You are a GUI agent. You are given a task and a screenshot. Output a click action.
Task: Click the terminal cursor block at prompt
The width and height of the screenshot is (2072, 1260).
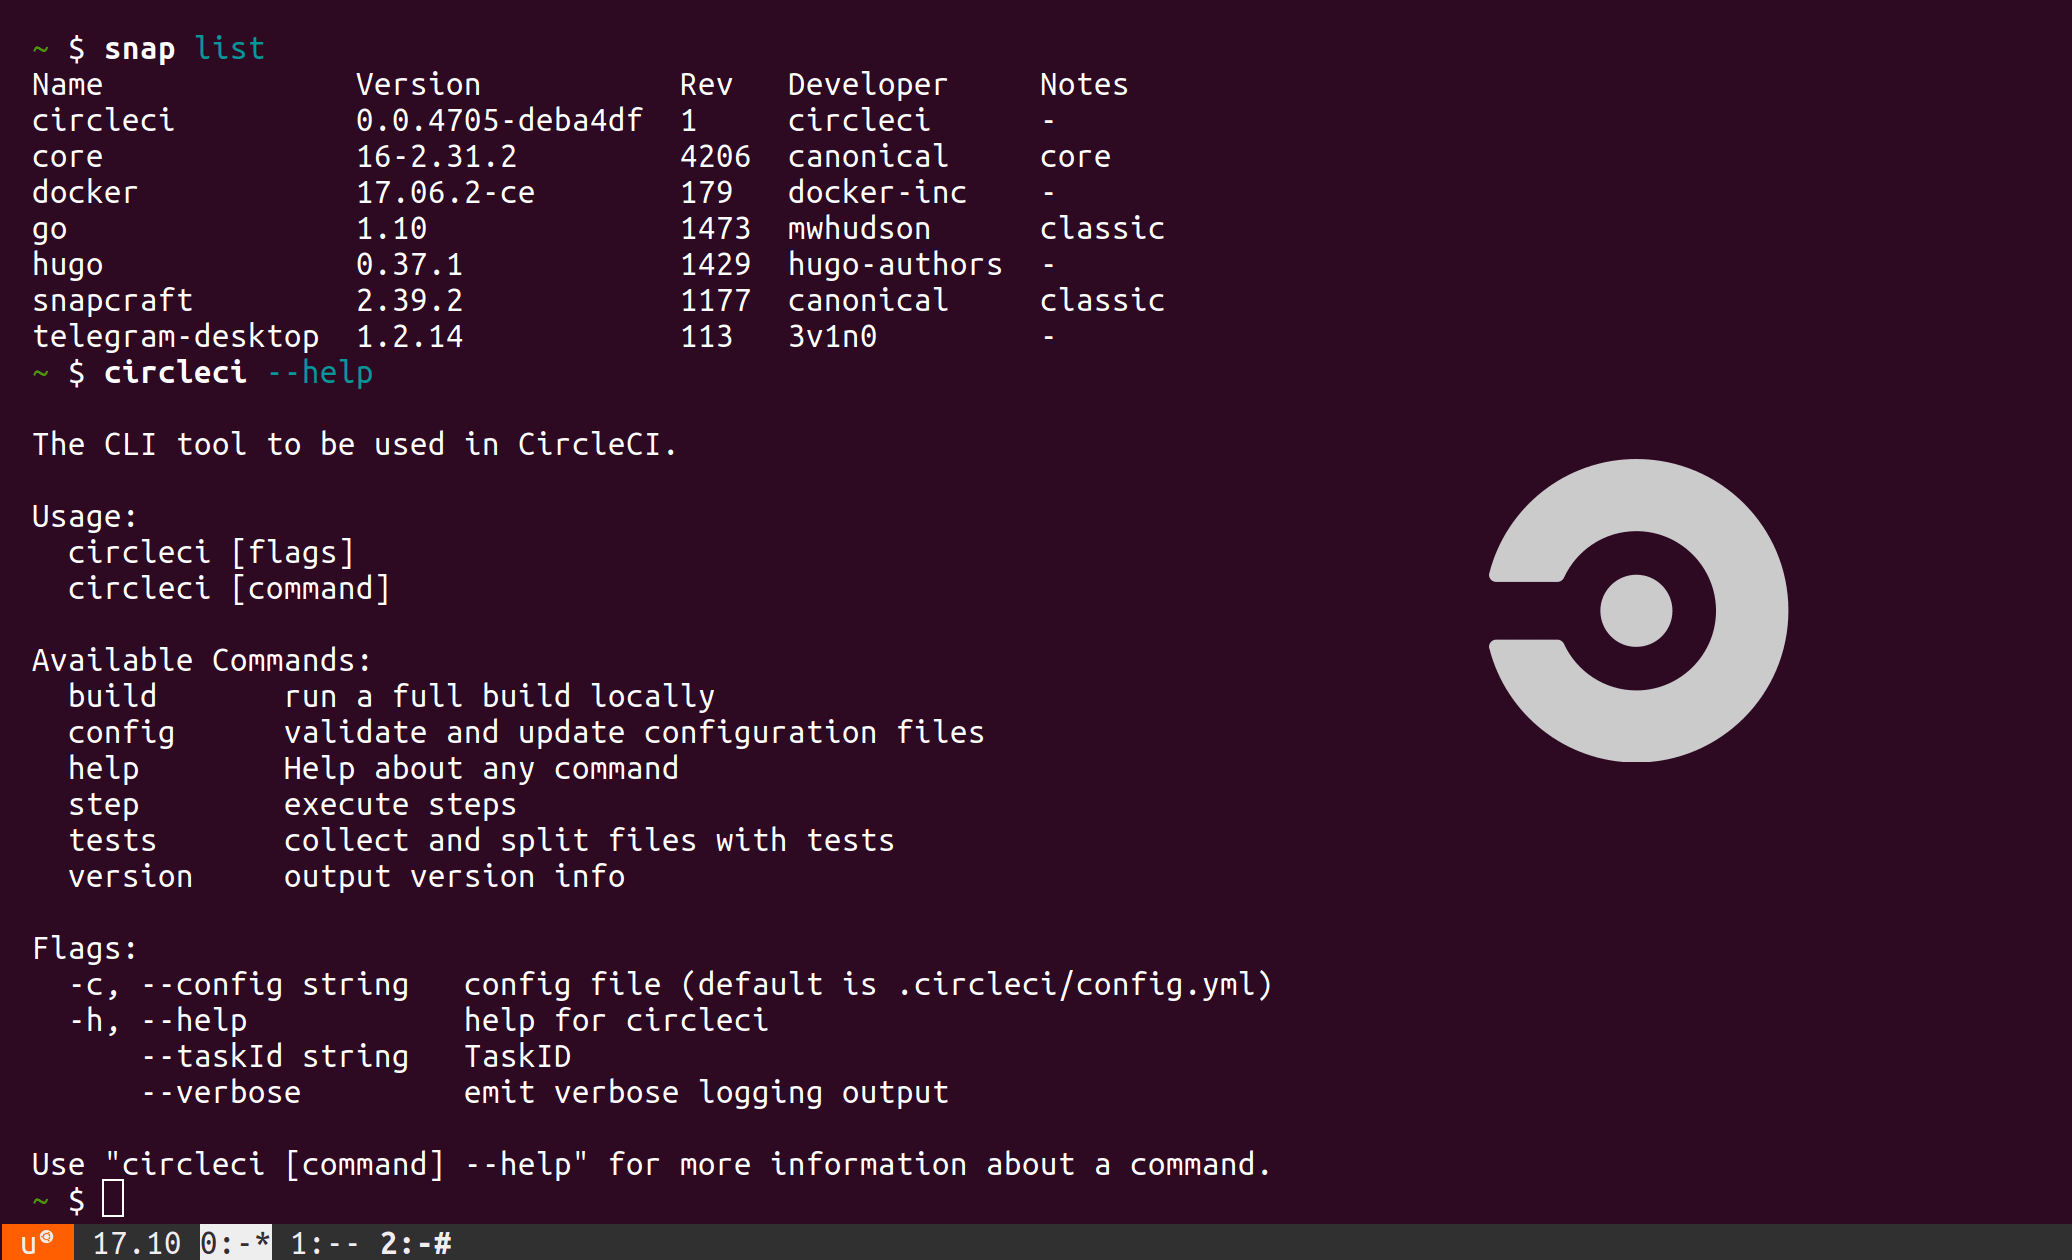[x=113, y=1198]
